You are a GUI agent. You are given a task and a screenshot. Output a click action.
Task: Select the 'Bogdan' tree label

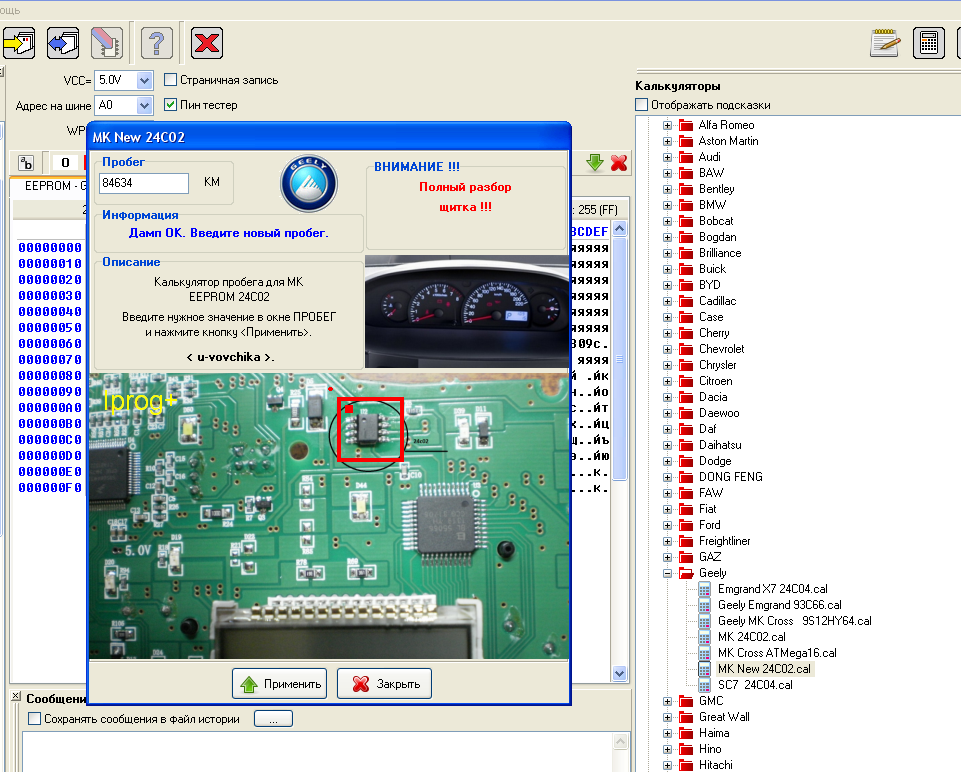coord(718,237)
